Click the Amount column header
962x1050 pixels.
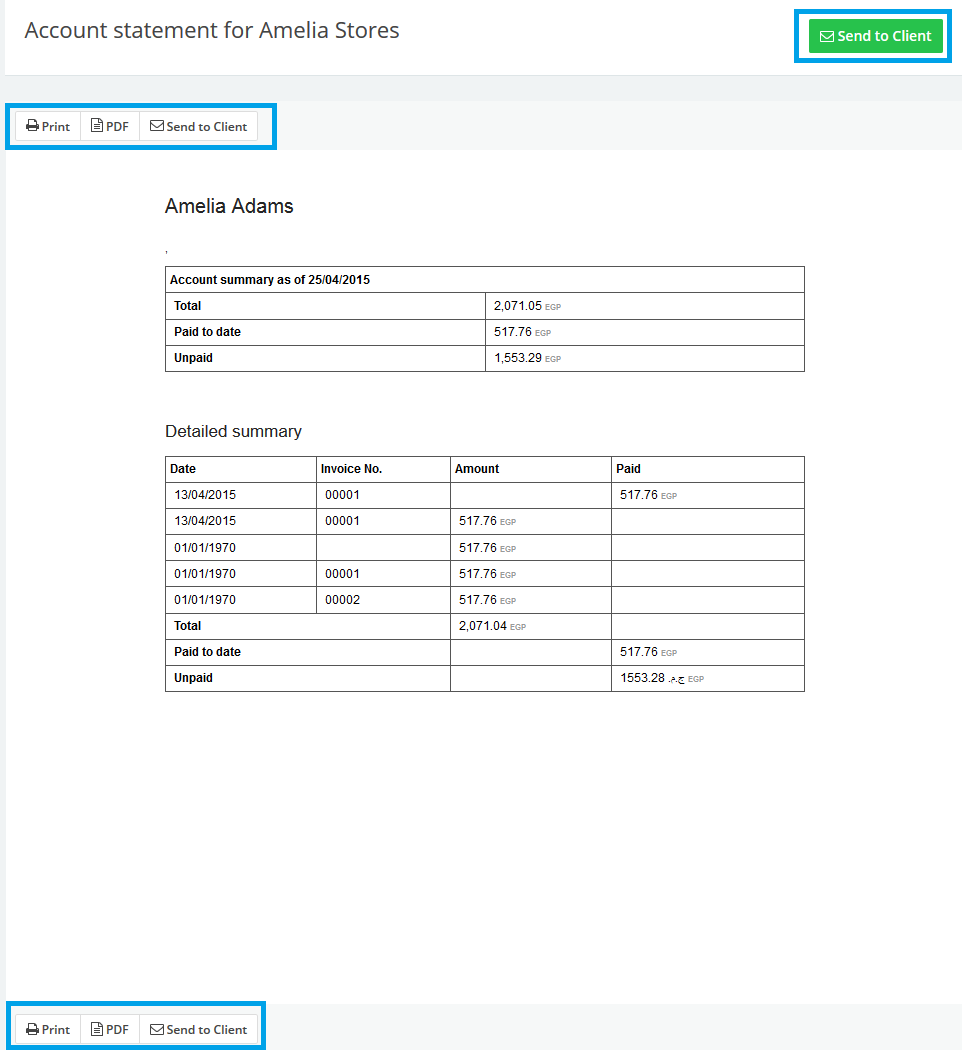[477, 469]
